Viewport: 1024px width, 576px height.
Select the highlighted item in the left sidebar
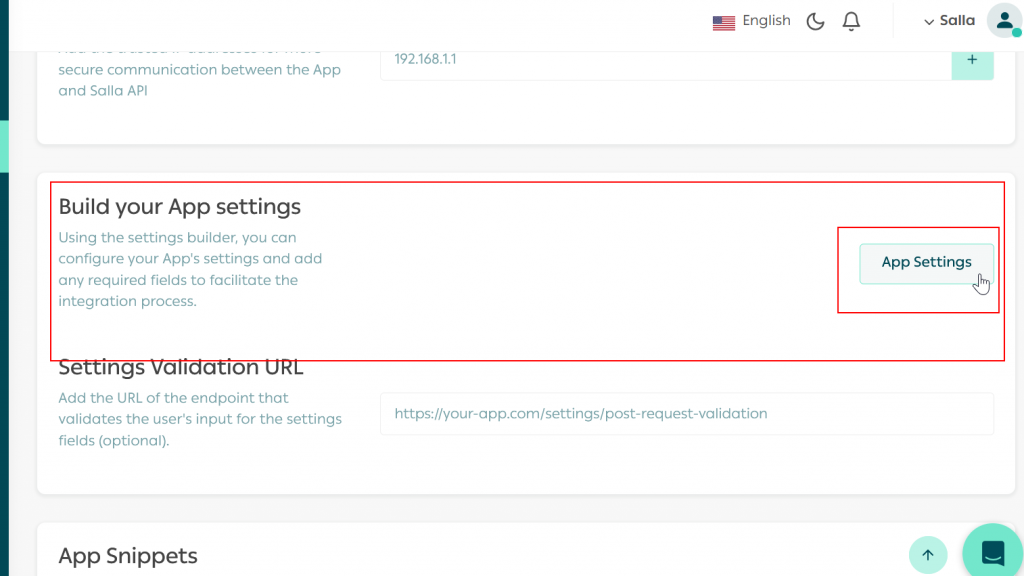[3, 146]
